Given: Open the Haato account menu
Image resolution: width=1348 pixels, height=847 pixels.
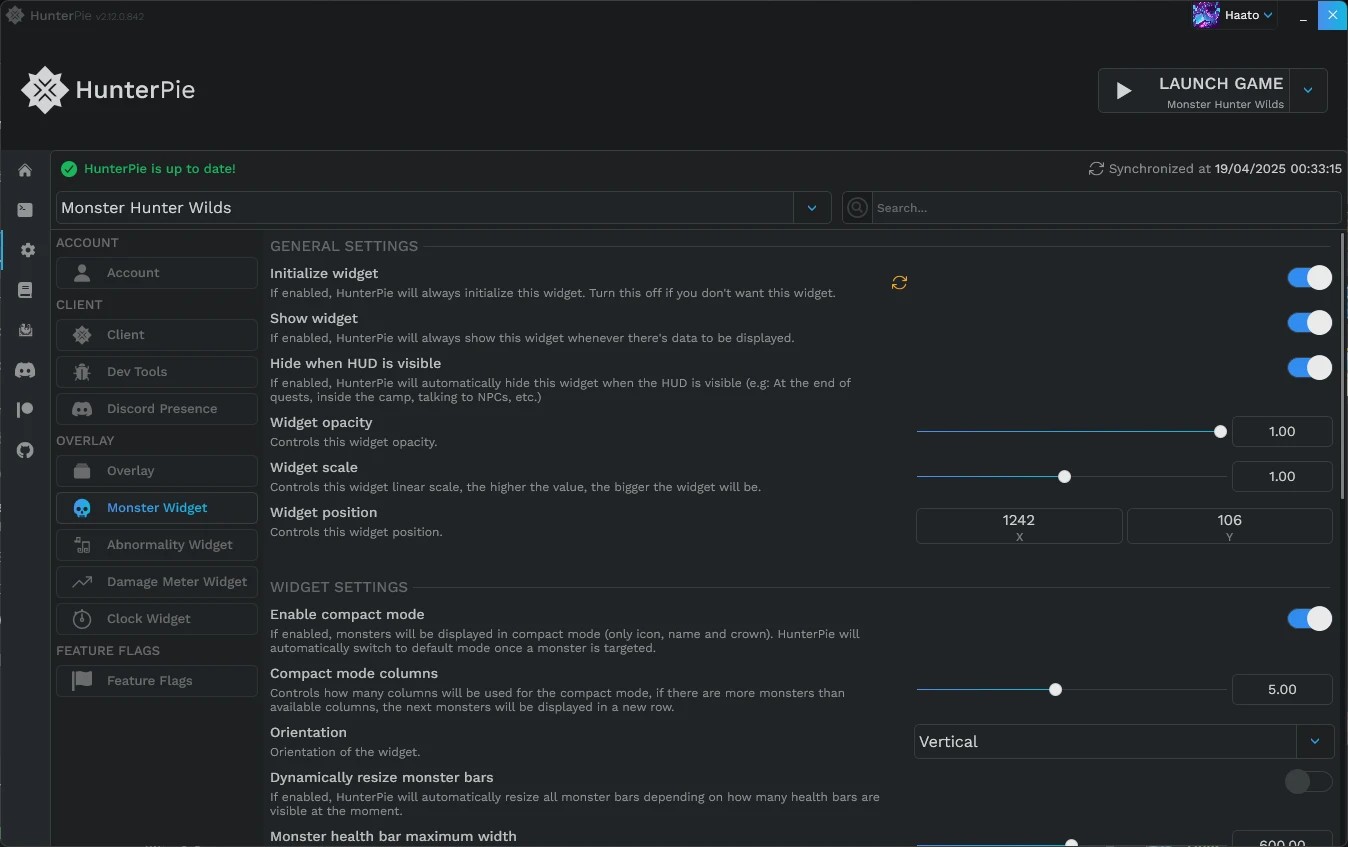Looking at the screenshot, I should (1234, 15).
